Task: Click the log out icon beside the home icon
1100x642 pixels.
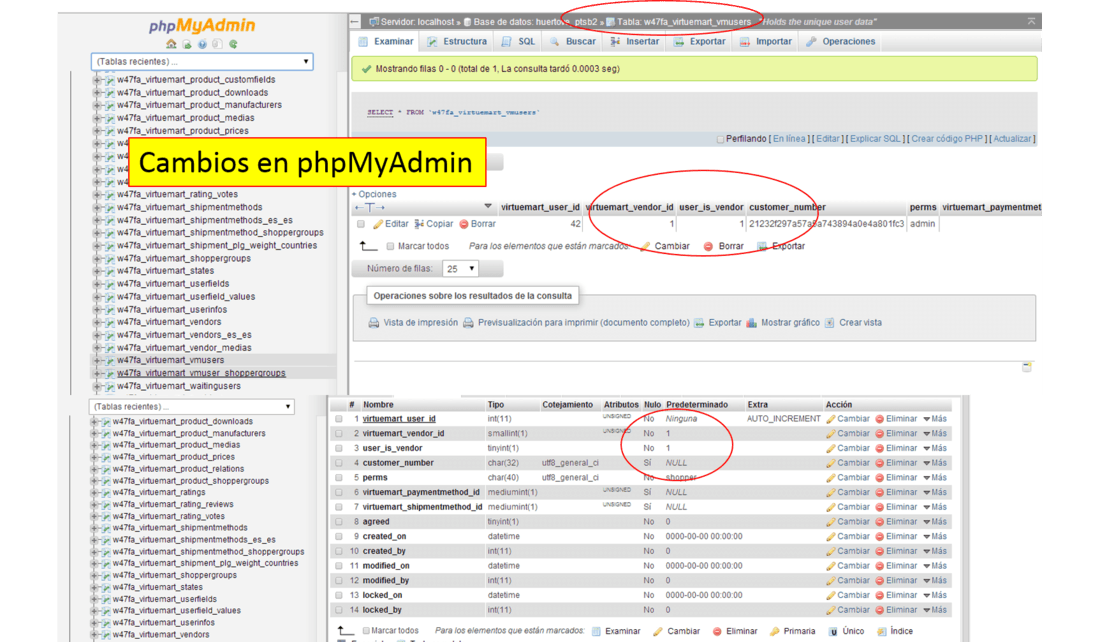Action: click(187, 44)
